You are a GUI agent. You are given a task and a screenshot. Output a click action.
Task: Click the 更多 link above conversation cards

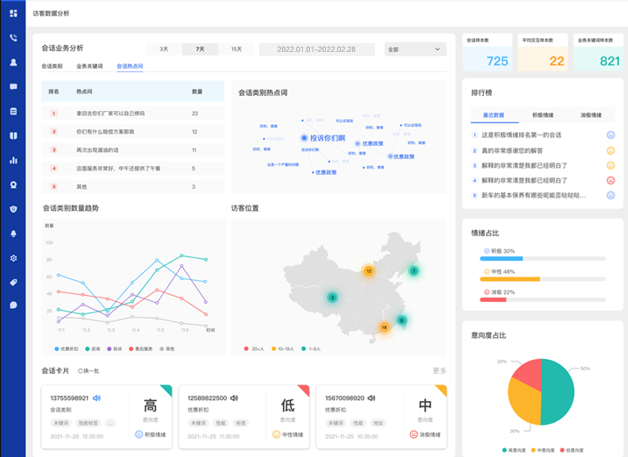coord(439,371)
